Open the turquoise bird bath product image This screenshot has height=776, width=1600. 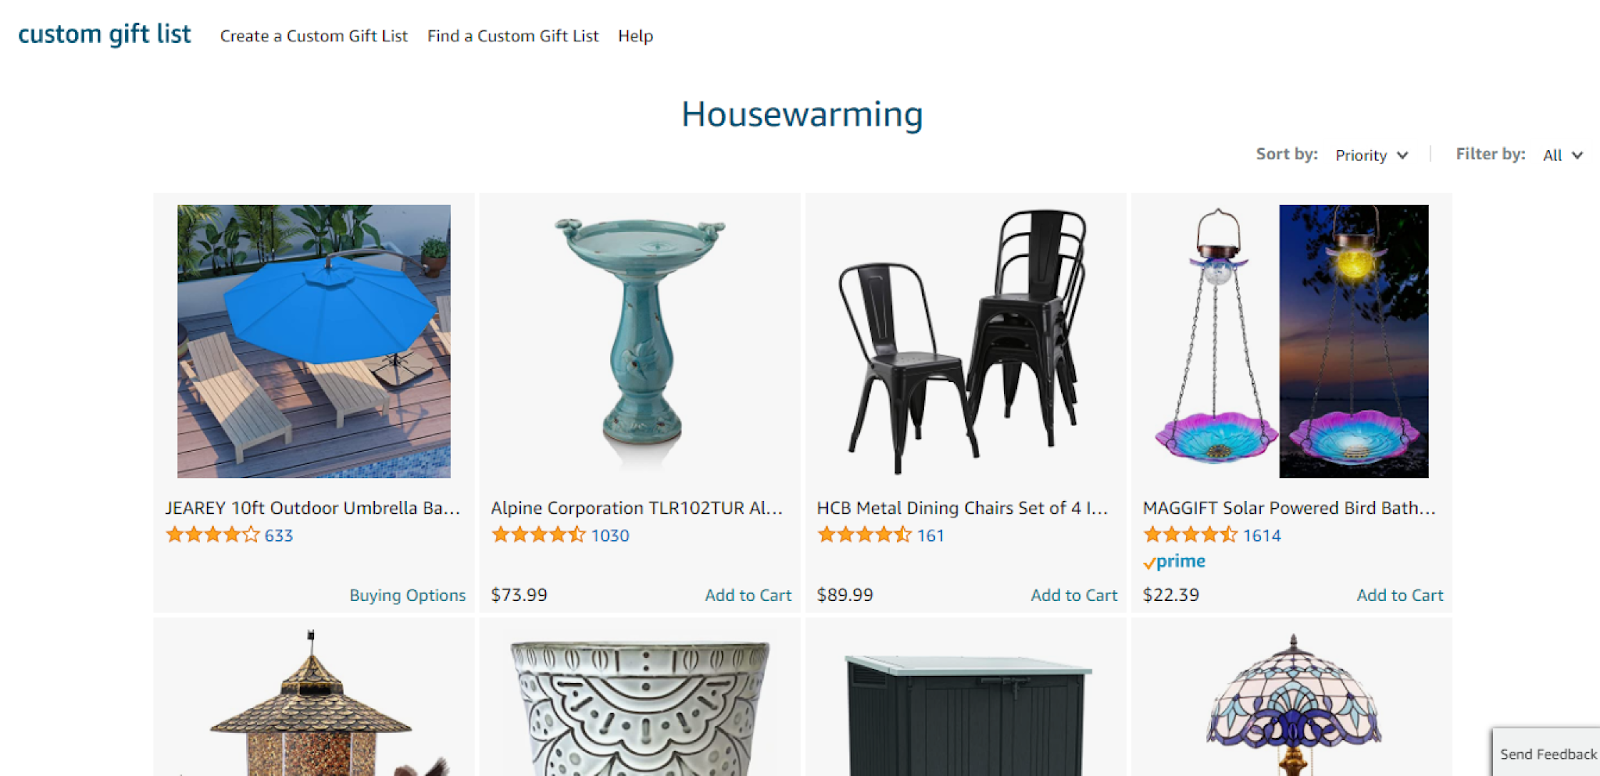tap(640, 341)
